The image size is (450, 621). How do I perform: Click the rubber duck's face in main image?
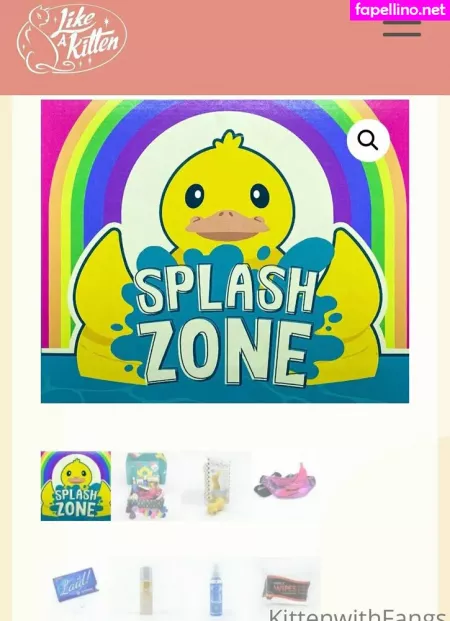(227, 197)
